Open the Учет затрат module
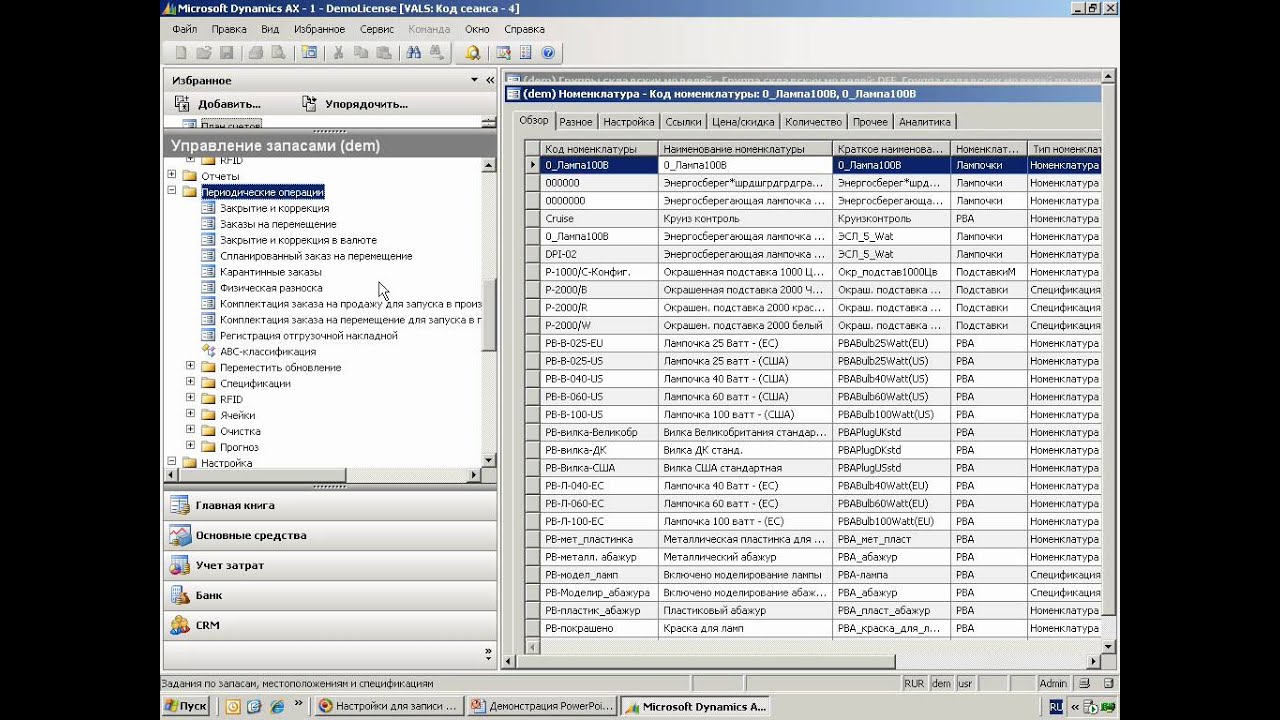This screenshot has width=1280, height=720. click(329, 565)
